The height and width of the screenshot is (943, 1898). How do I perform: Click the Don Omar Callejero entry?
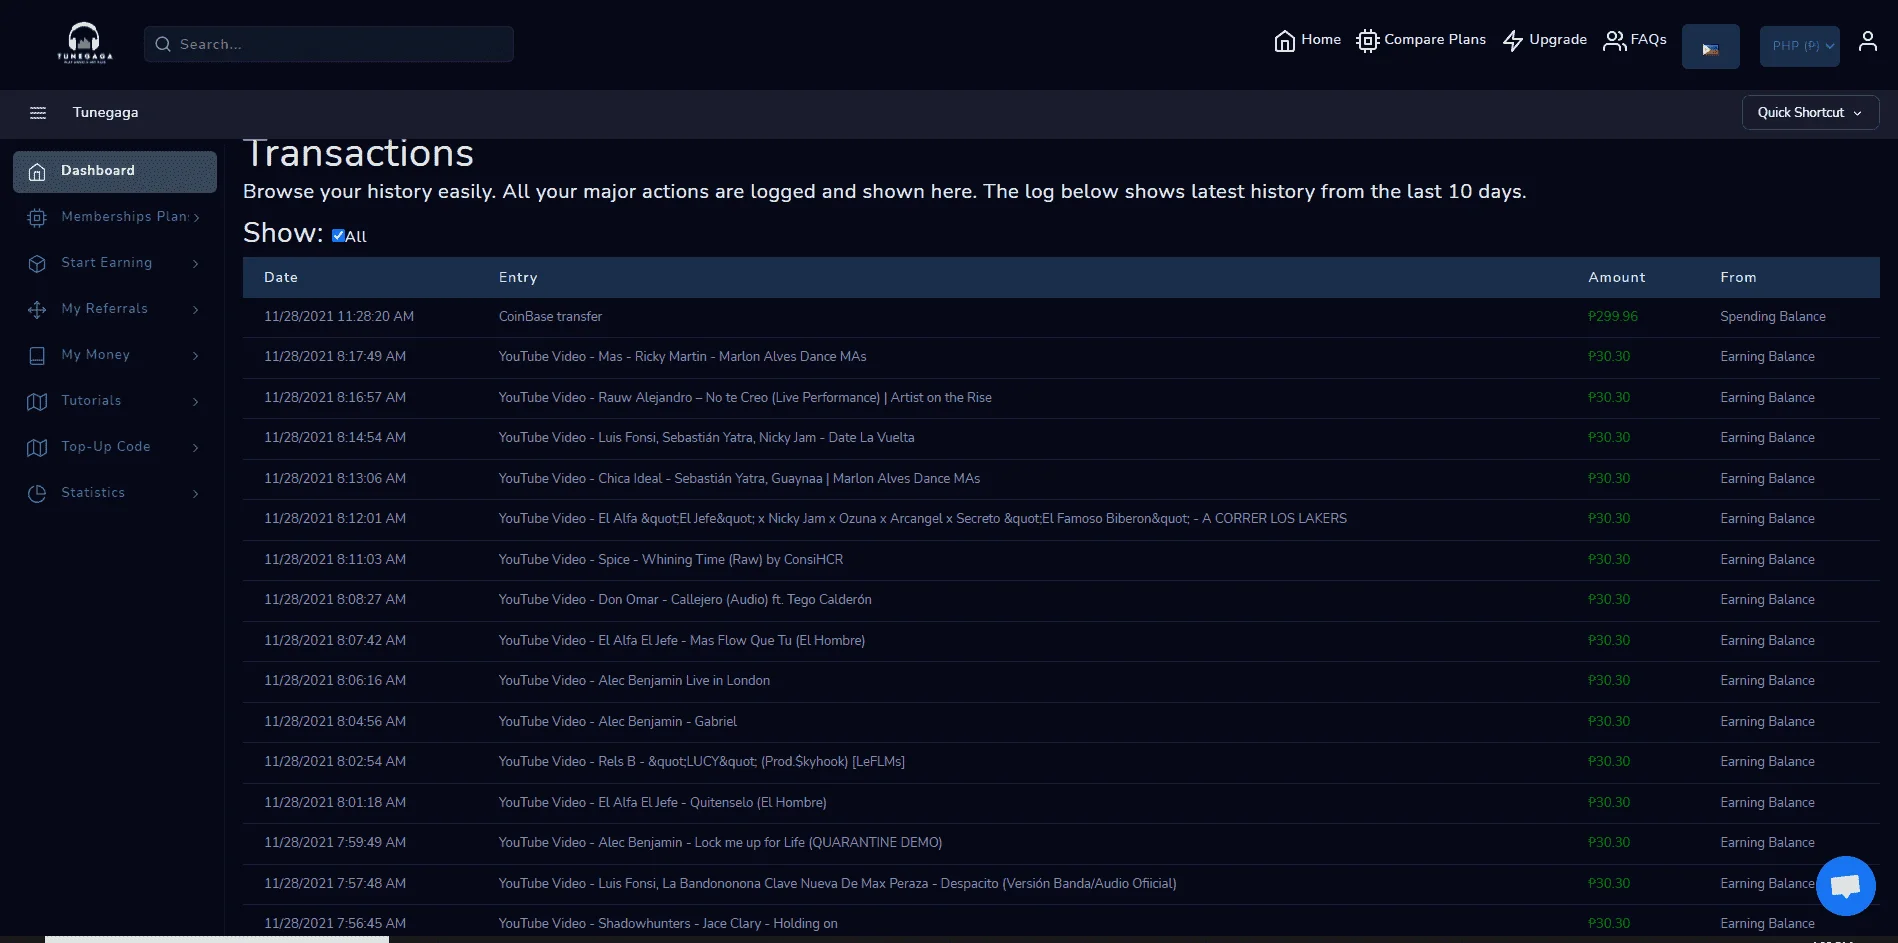click(685, 600)
